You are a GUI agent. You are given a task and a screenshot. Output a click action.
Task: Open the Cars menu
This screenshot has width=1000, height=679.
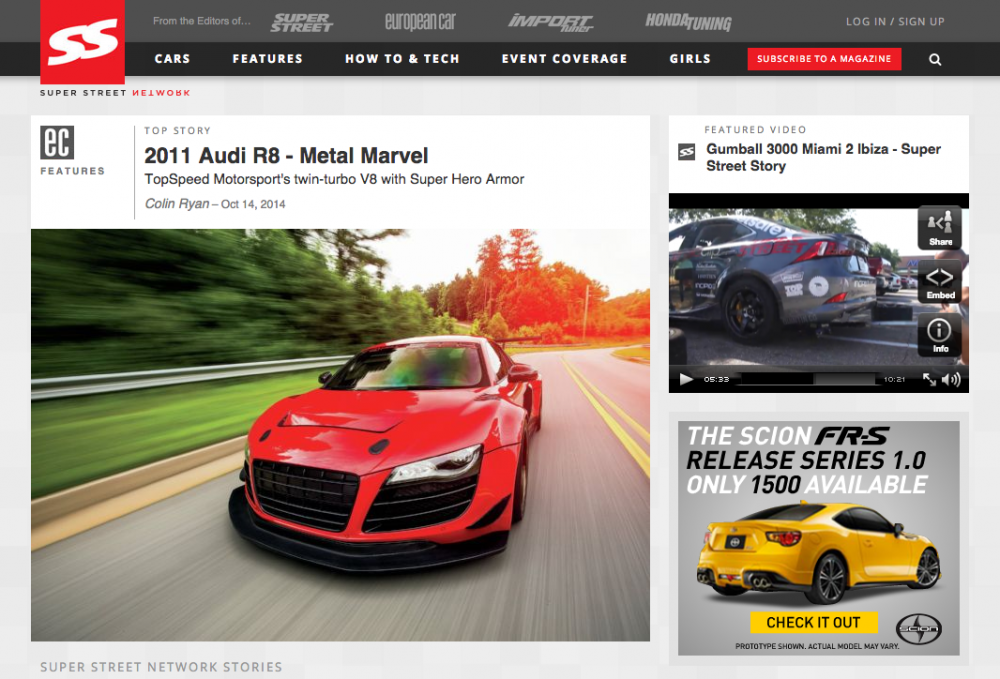(172, 59)
